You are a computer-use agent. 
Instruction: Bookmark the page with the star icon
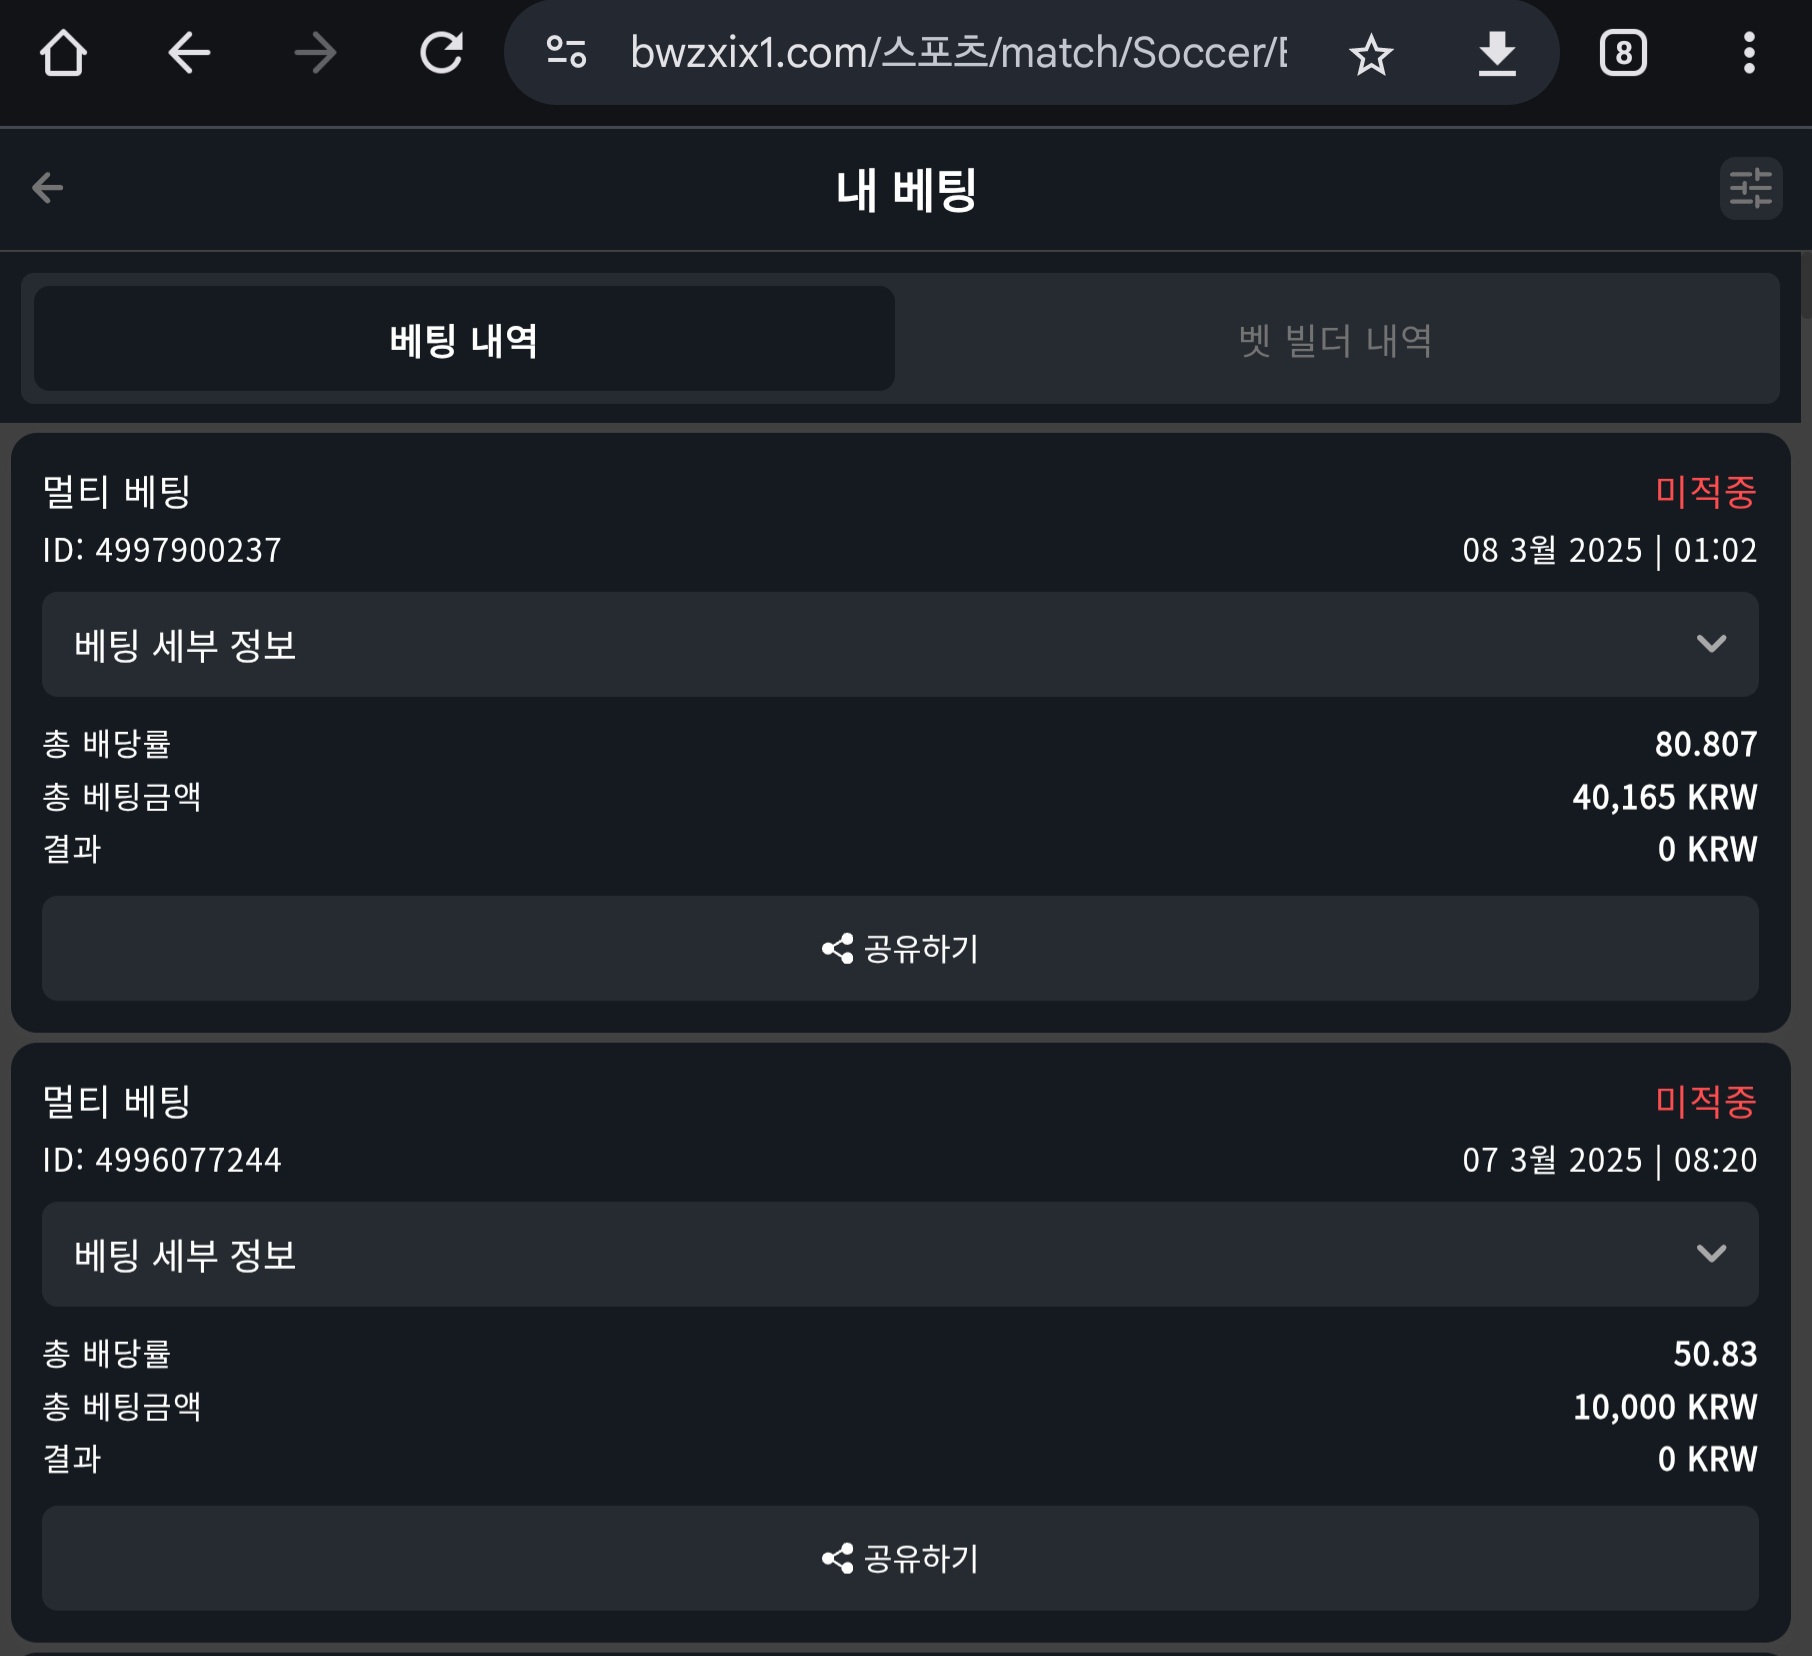[1371, 54]
